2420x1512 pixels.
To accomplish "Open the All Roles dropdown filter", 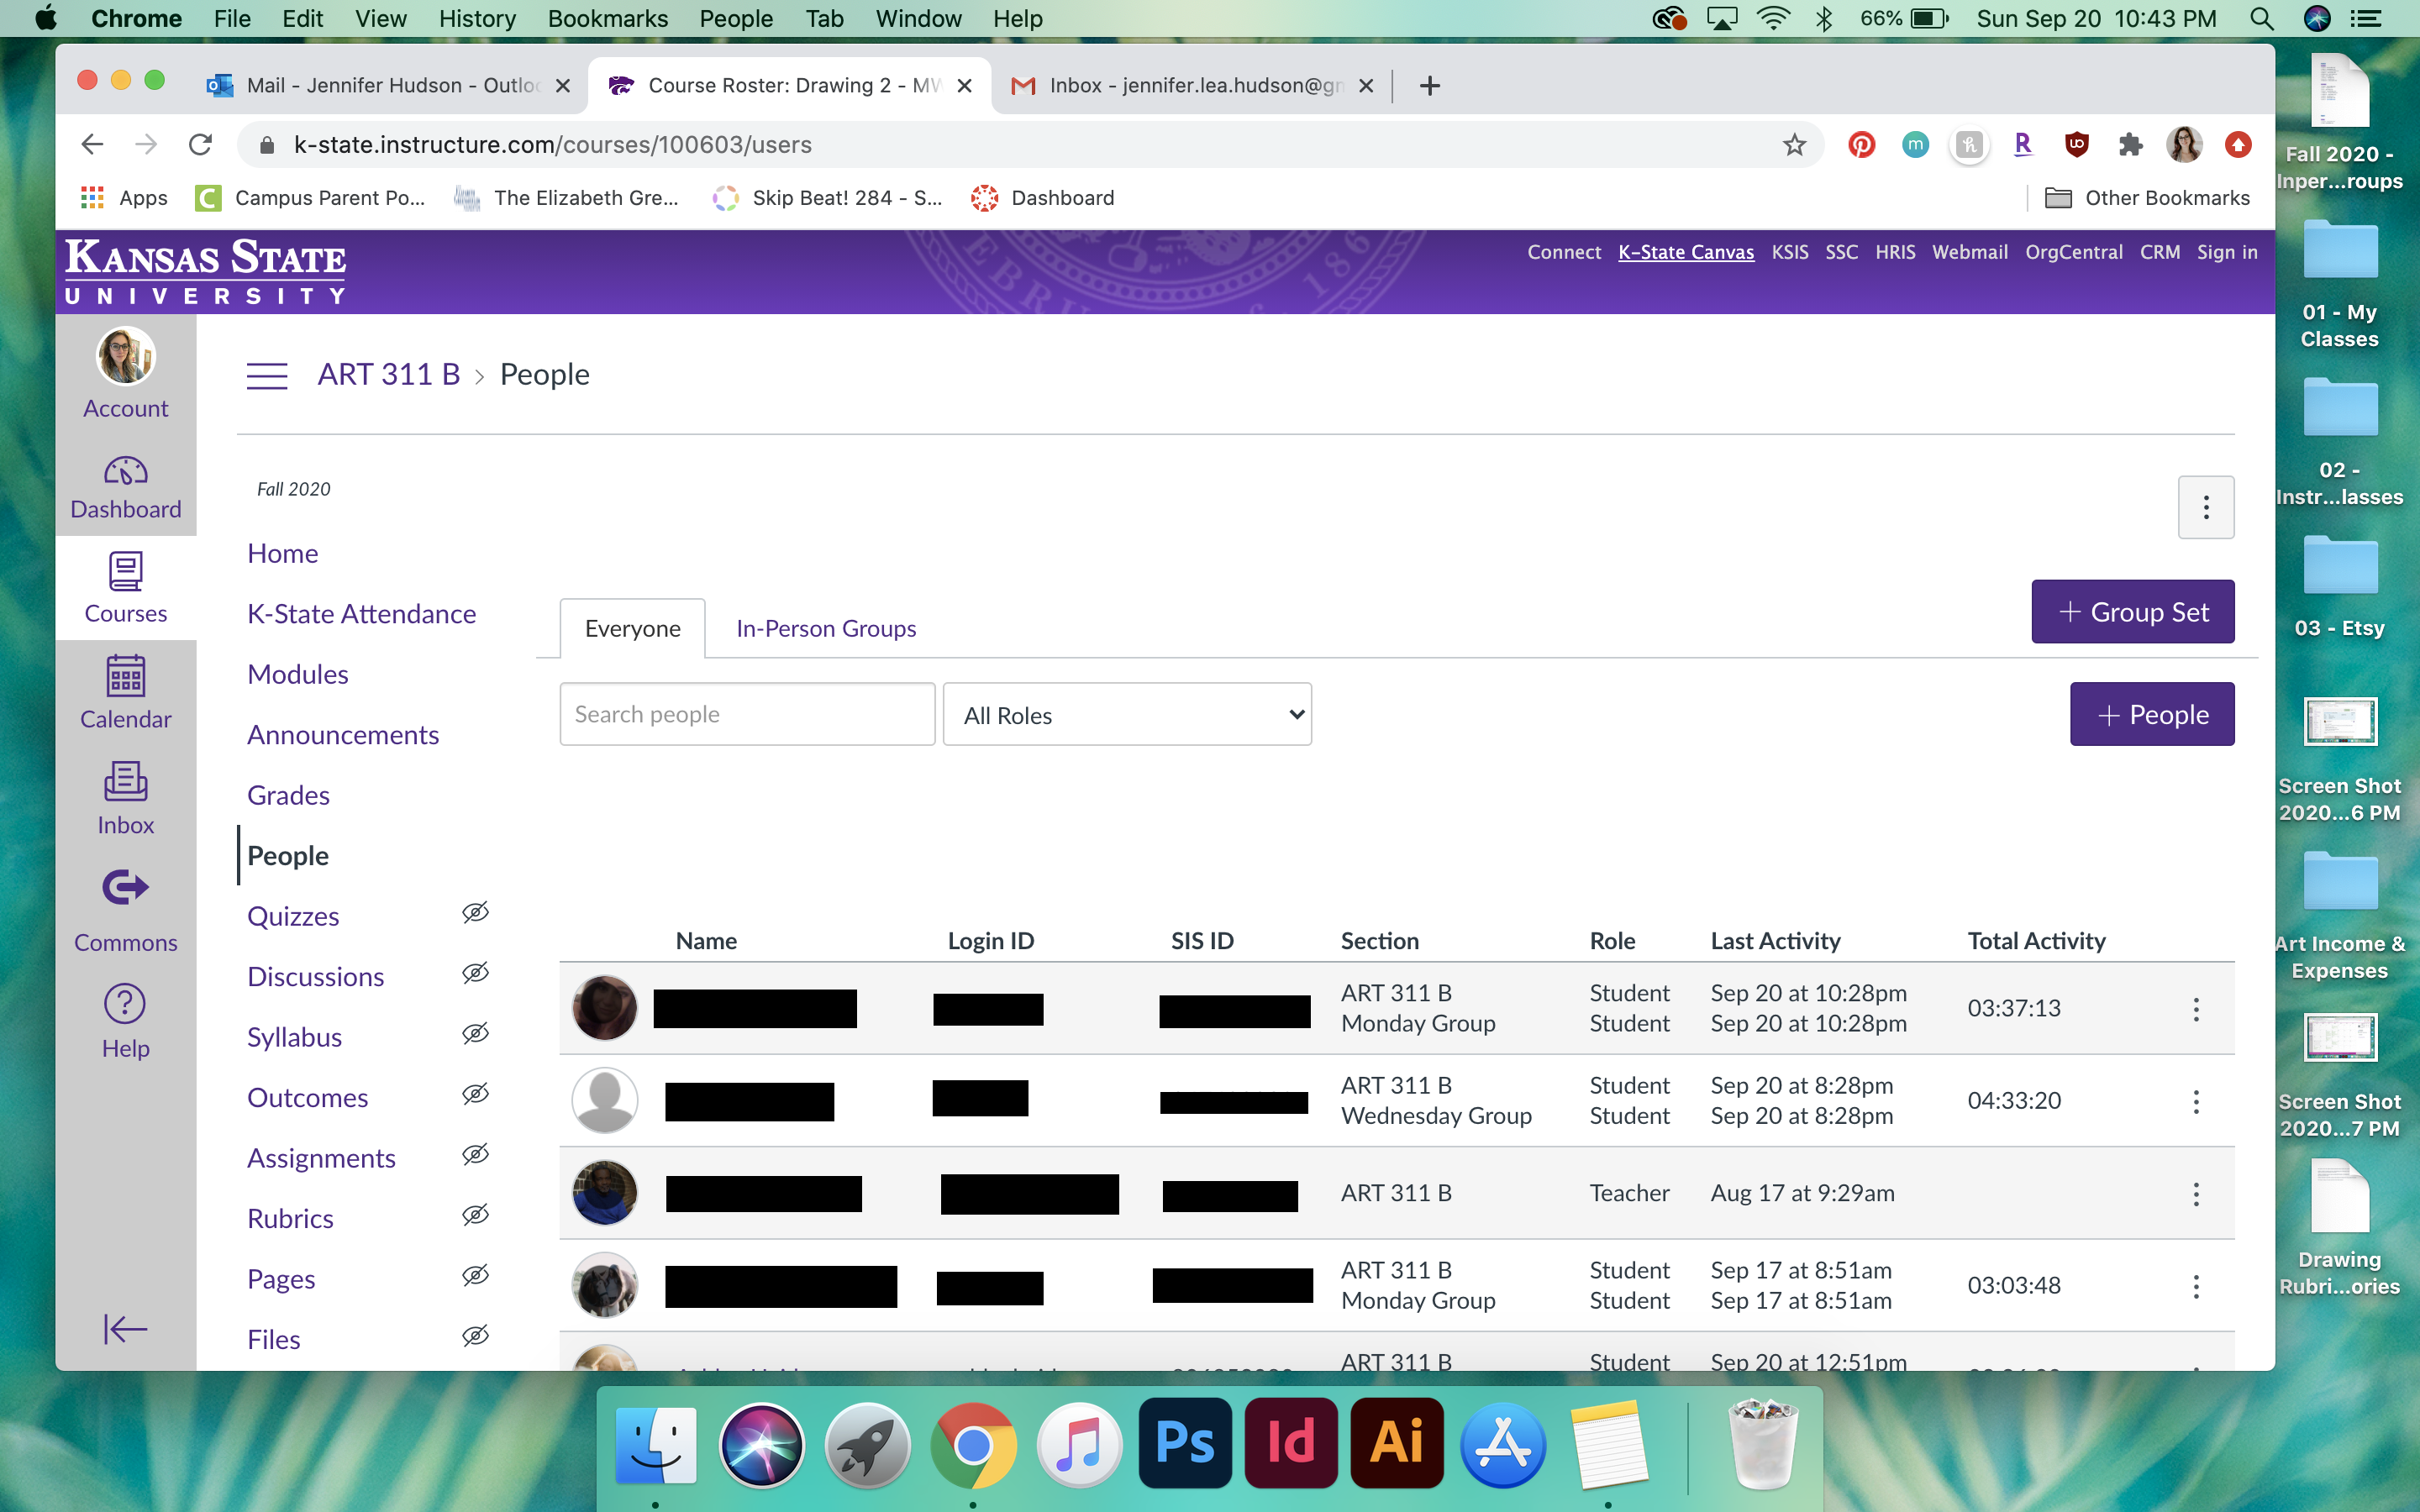I will click(1127, 714).
